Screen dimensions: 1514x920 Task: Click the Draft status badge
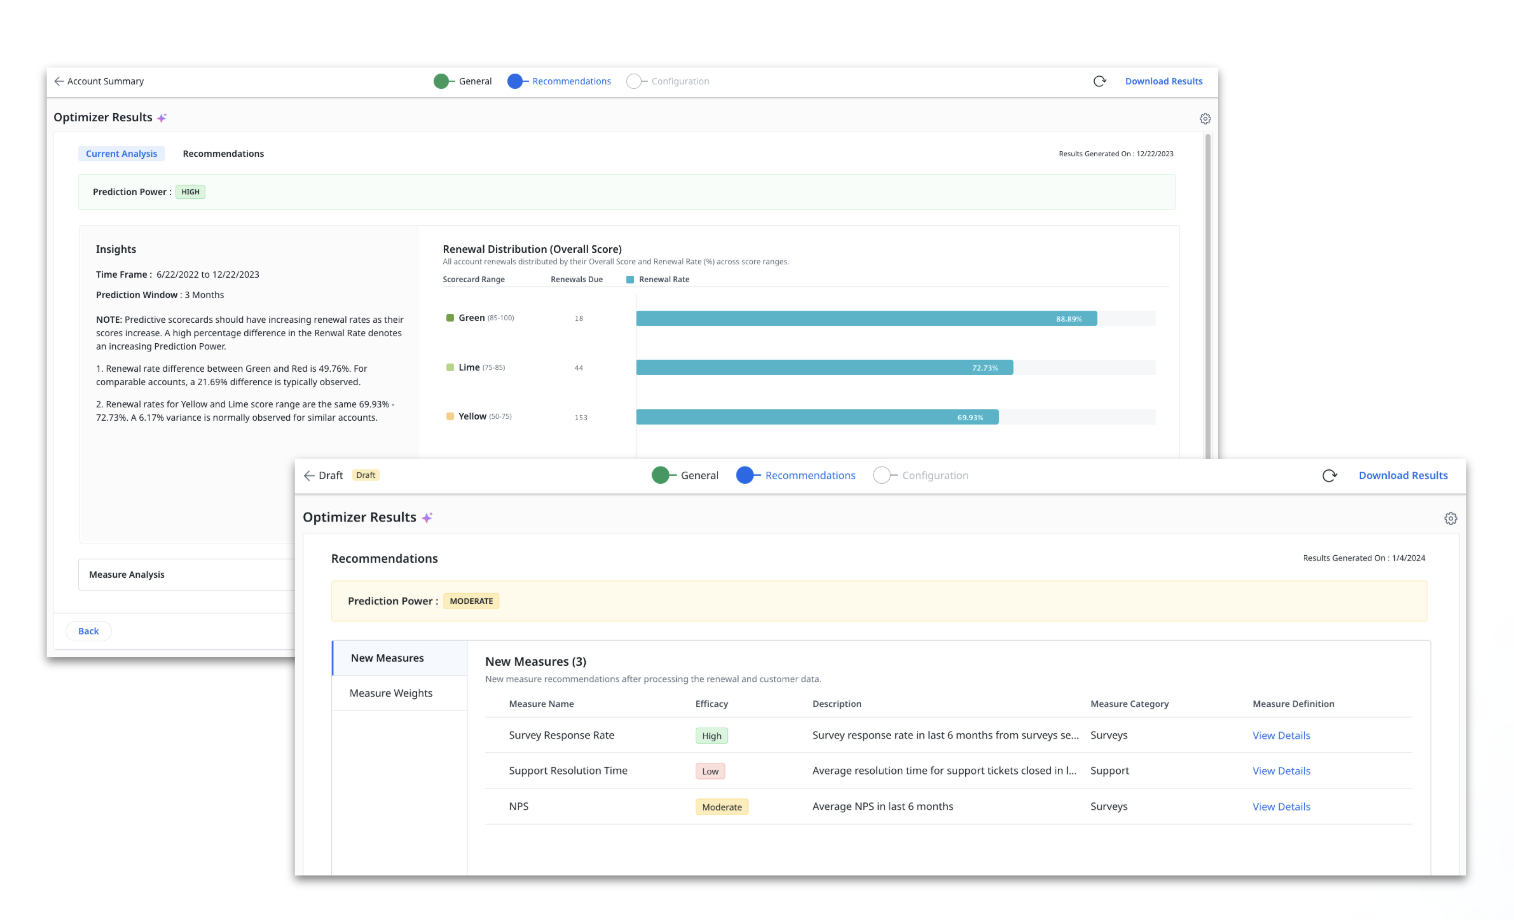(x=365, y=475)
